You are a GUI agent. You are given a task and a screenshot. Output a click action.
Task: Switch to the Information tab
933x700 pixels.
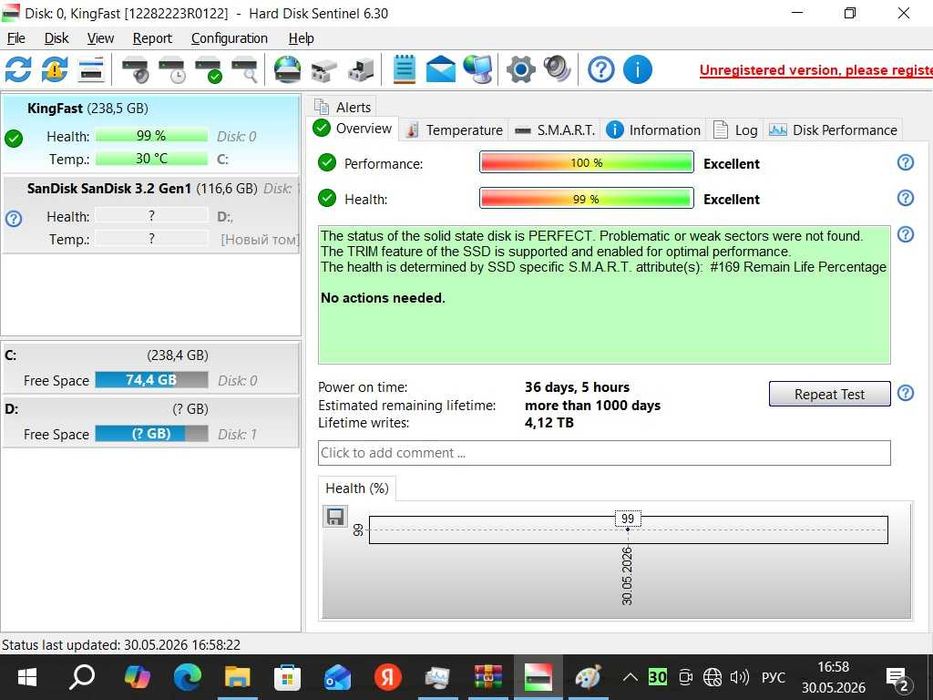(653, 130)
